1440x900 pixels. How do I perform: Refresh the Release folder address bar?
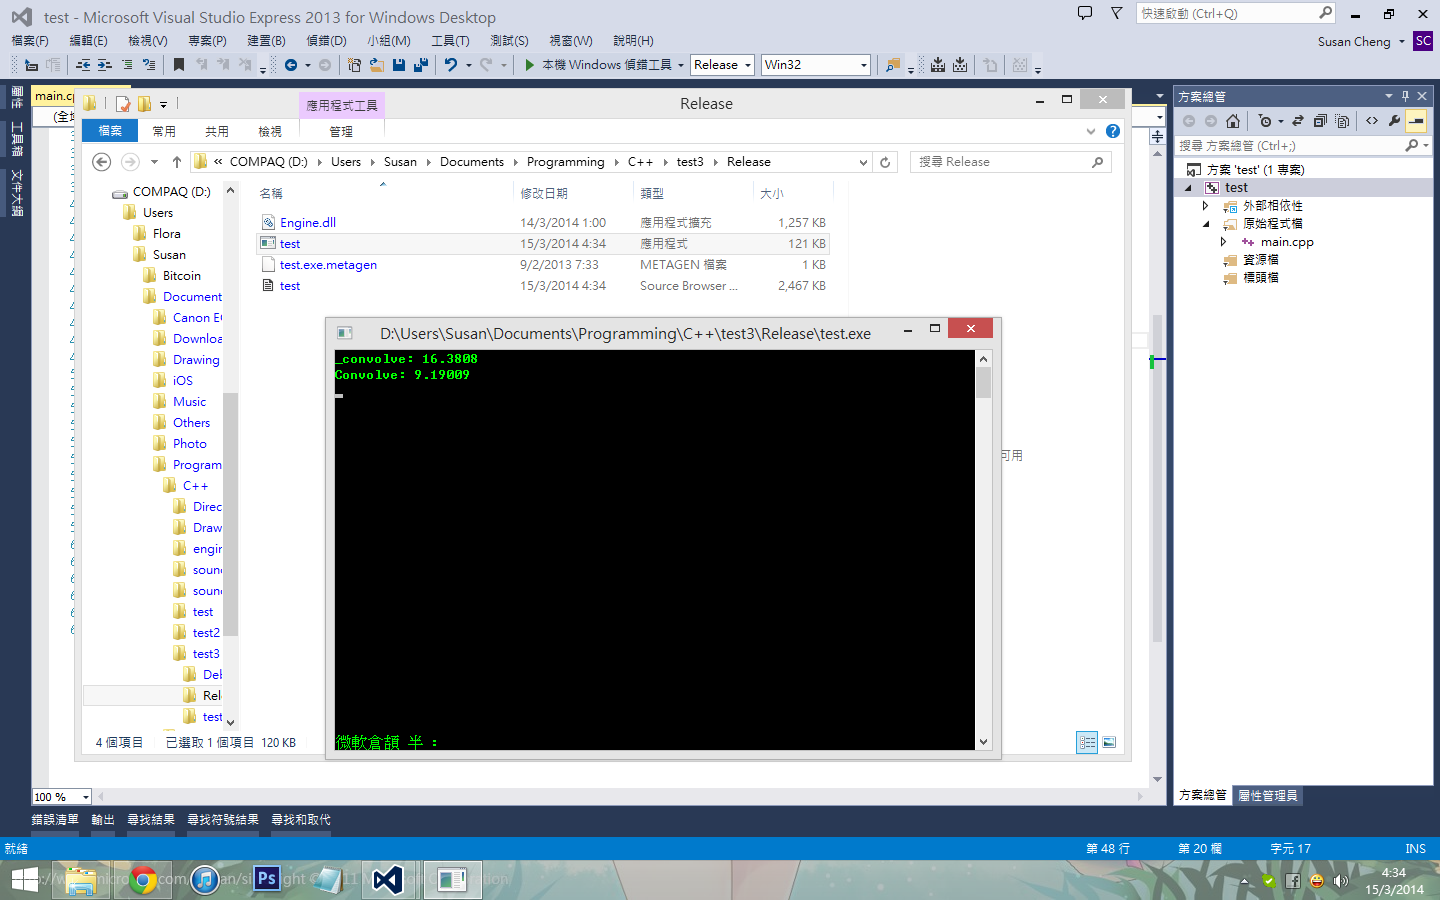pos(885,162)
